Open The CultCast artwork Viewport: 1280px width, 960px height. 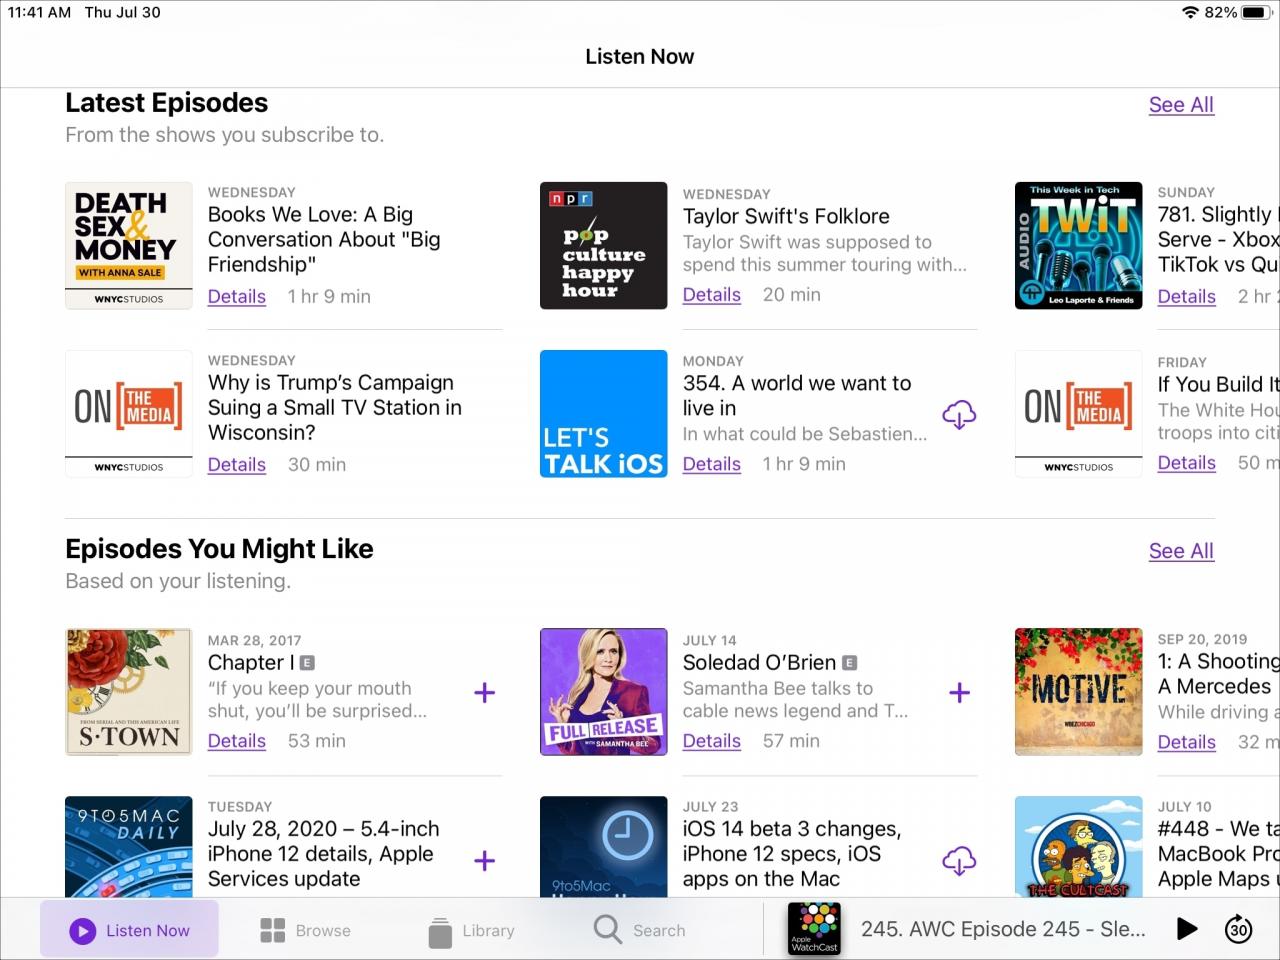(1079, 847)
